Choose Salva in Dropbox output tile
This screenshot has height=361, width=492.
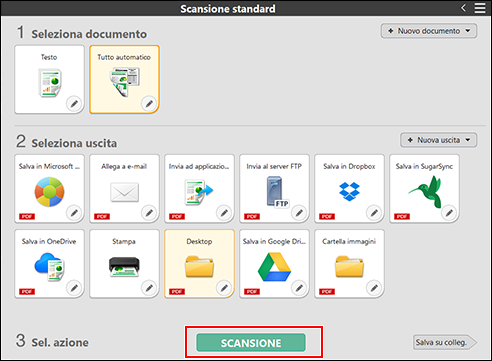(349, 188)
